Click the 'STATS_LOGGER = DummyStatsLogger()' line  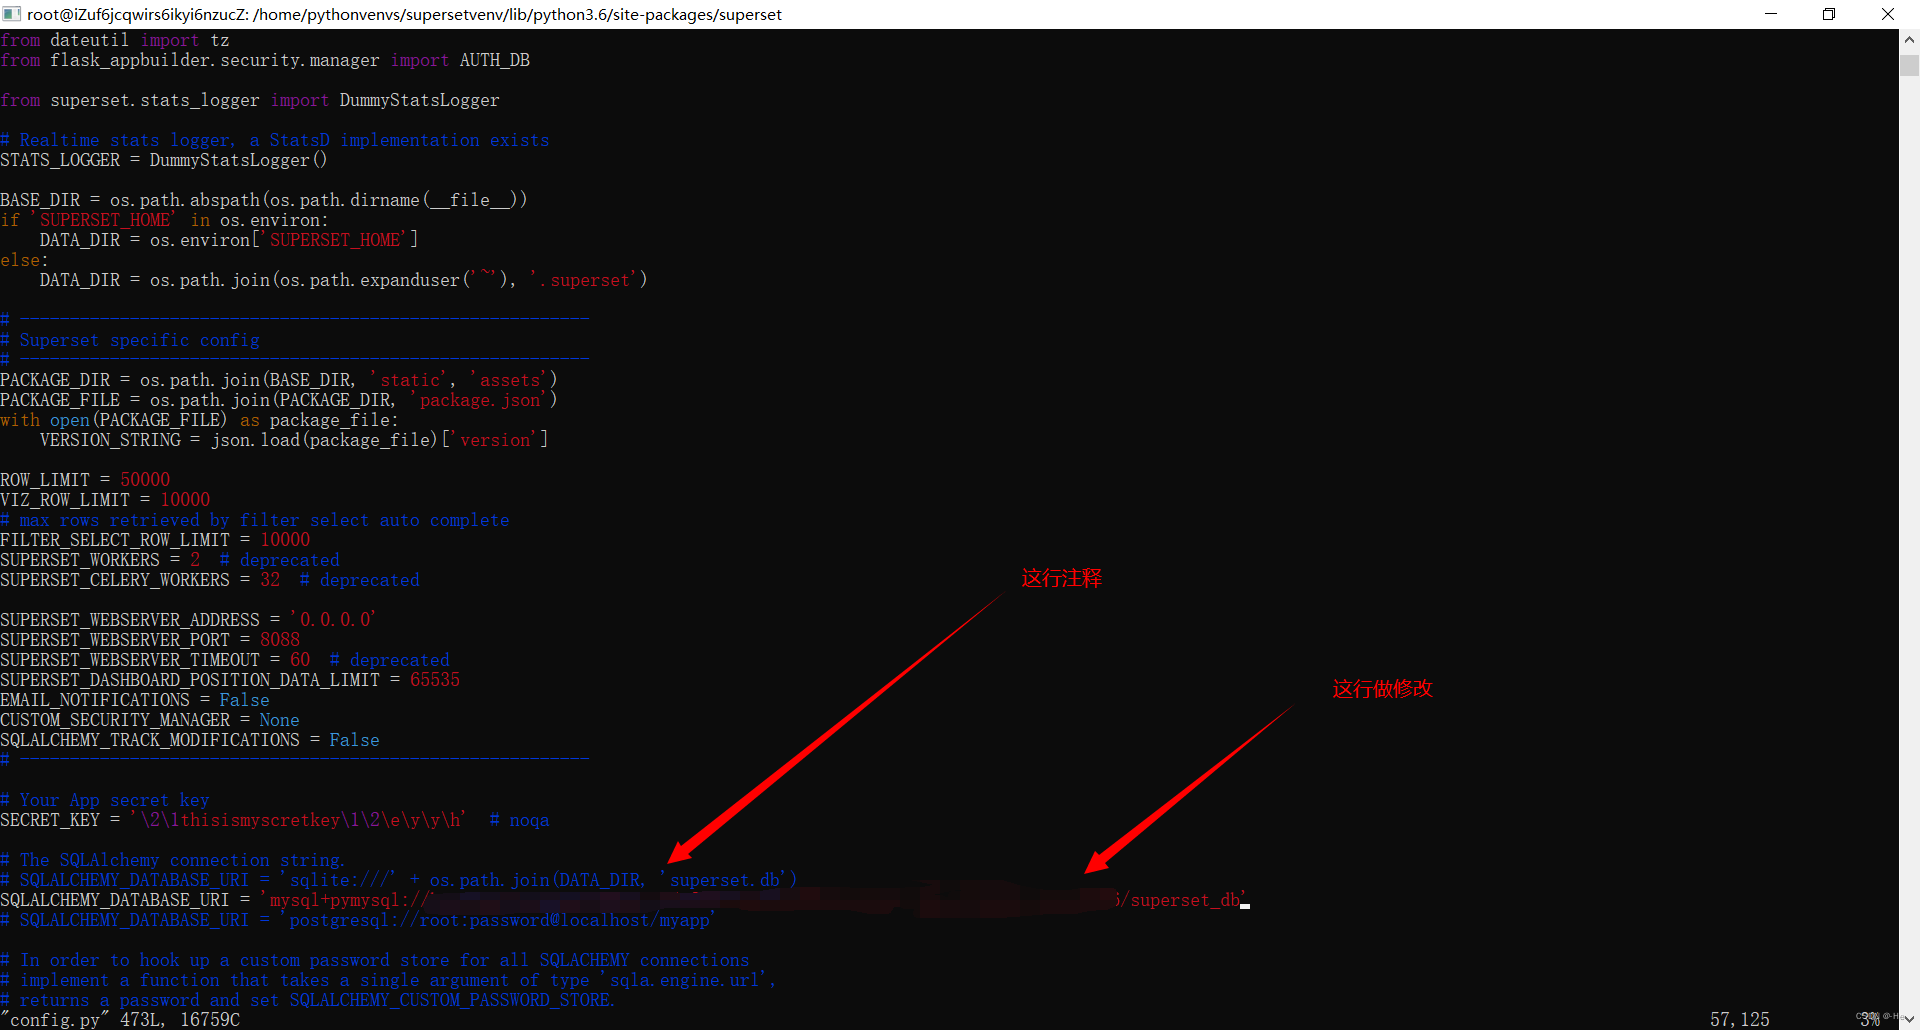164,160
